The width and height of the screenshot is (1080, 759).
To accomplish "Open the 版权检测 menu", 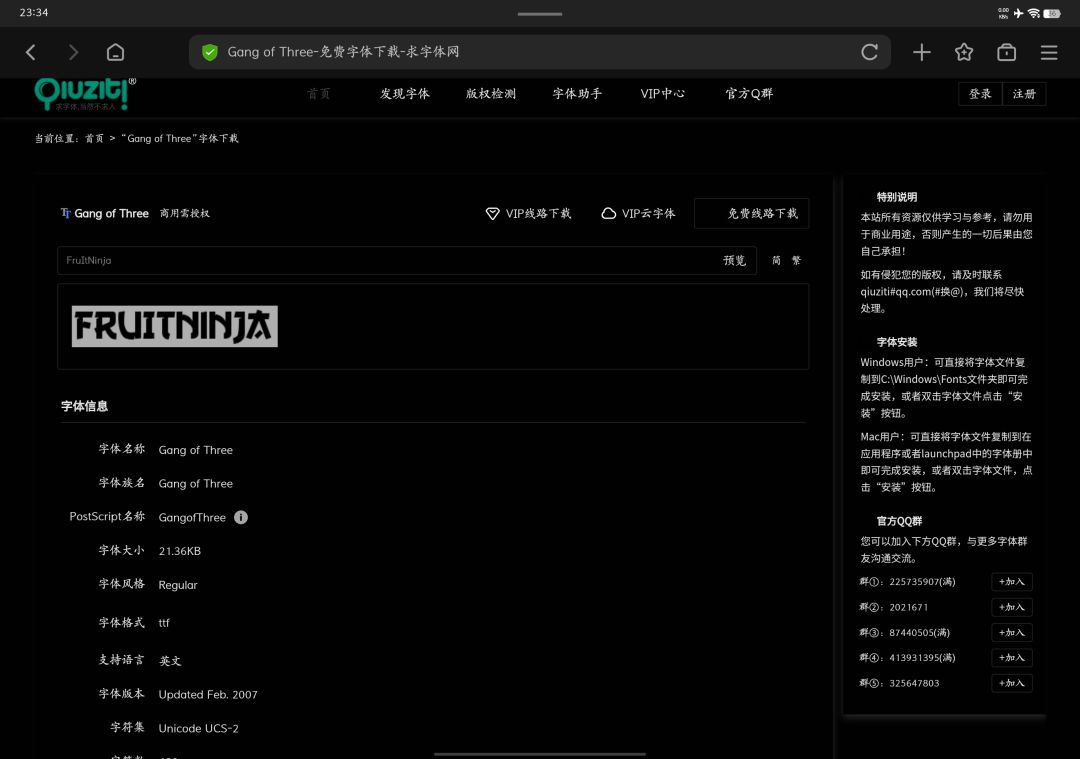I will click(x=490, y=94).
